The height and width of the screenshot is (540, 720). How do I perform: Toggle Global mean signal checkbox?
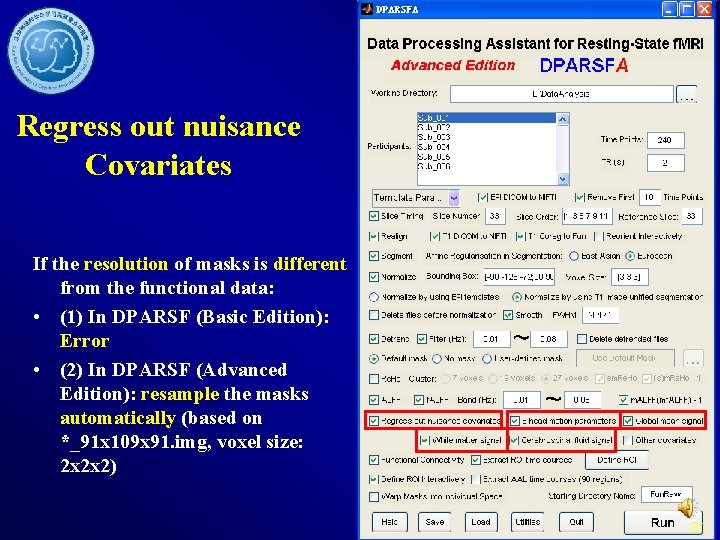628,421
